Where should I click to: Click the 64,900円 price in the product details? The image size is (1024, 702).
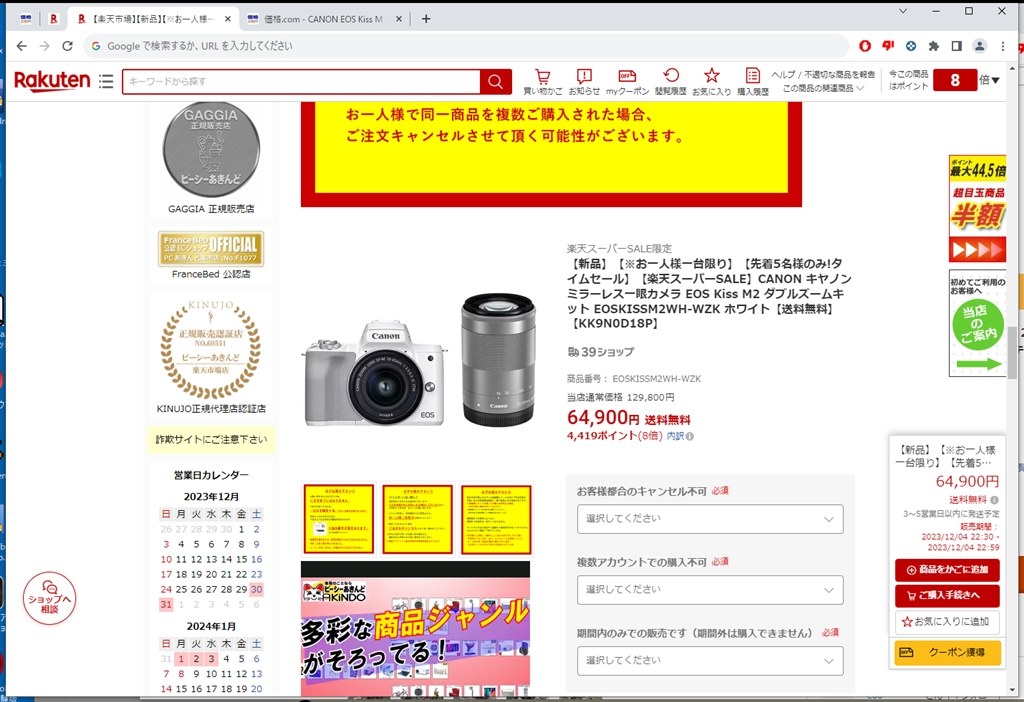click(x=603, y=417)
